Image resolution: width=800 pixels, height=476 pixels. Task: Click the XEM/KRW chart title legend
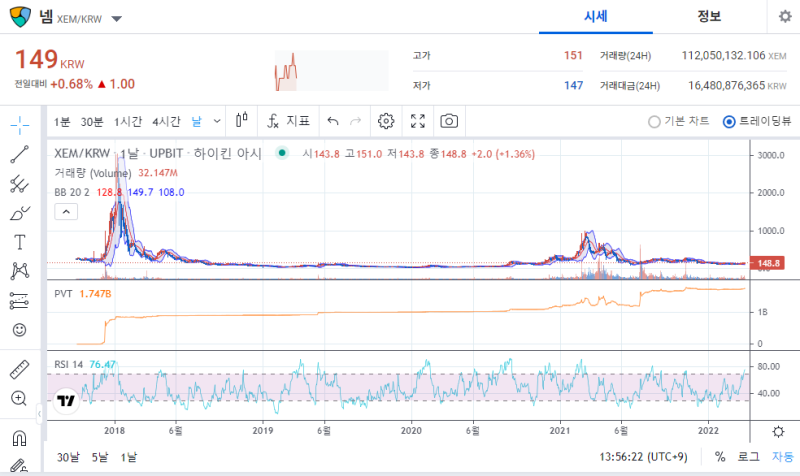pos(158,153)
